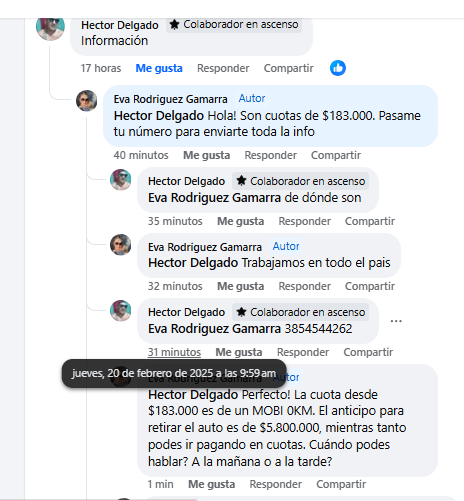Screen dimensions: 464x501
Task: Like the 40 minutos reply from Eva
Action: tap(207, 155)
